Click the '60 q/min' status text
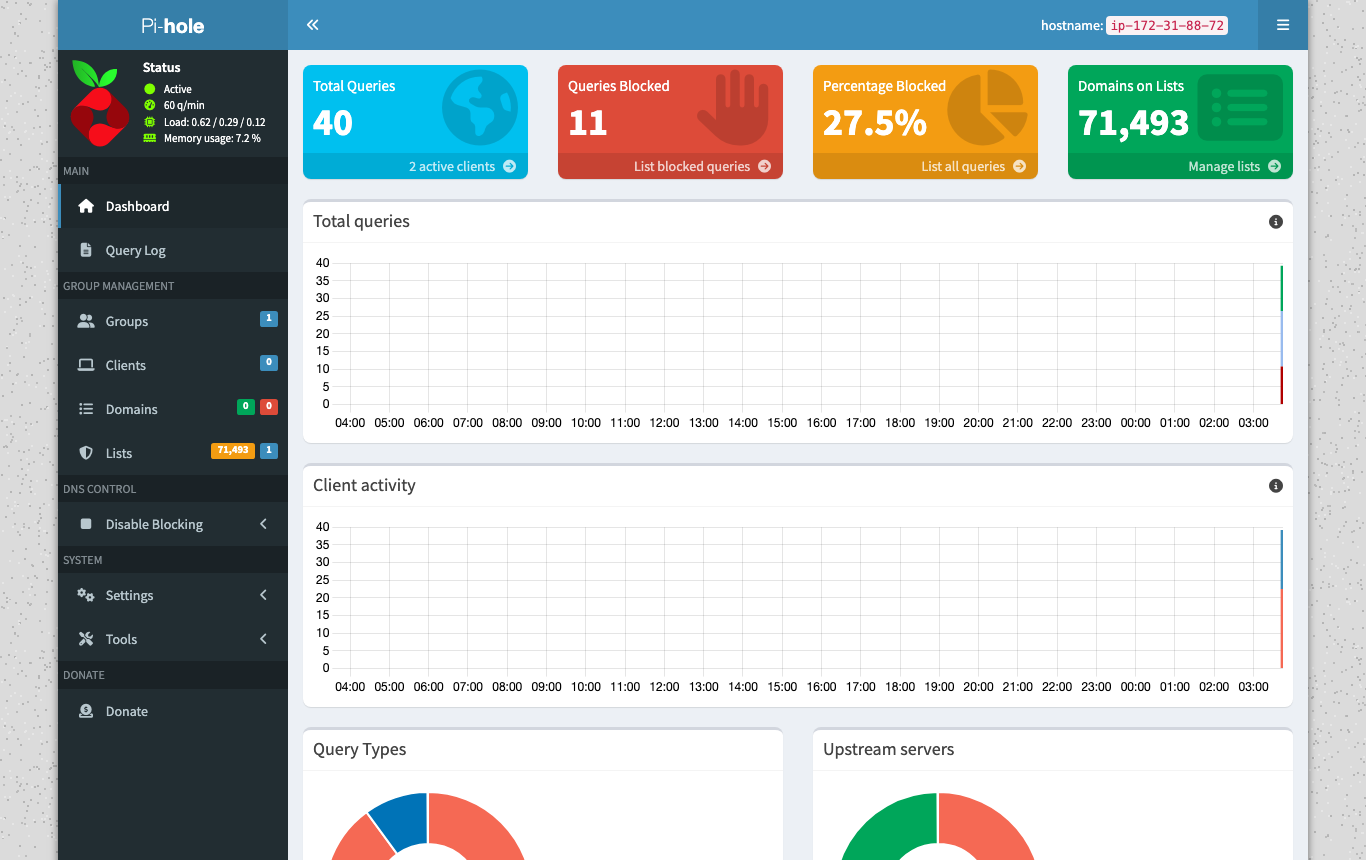The width and height of the screenshot is (1366, 860). click(x=184, y=105)
